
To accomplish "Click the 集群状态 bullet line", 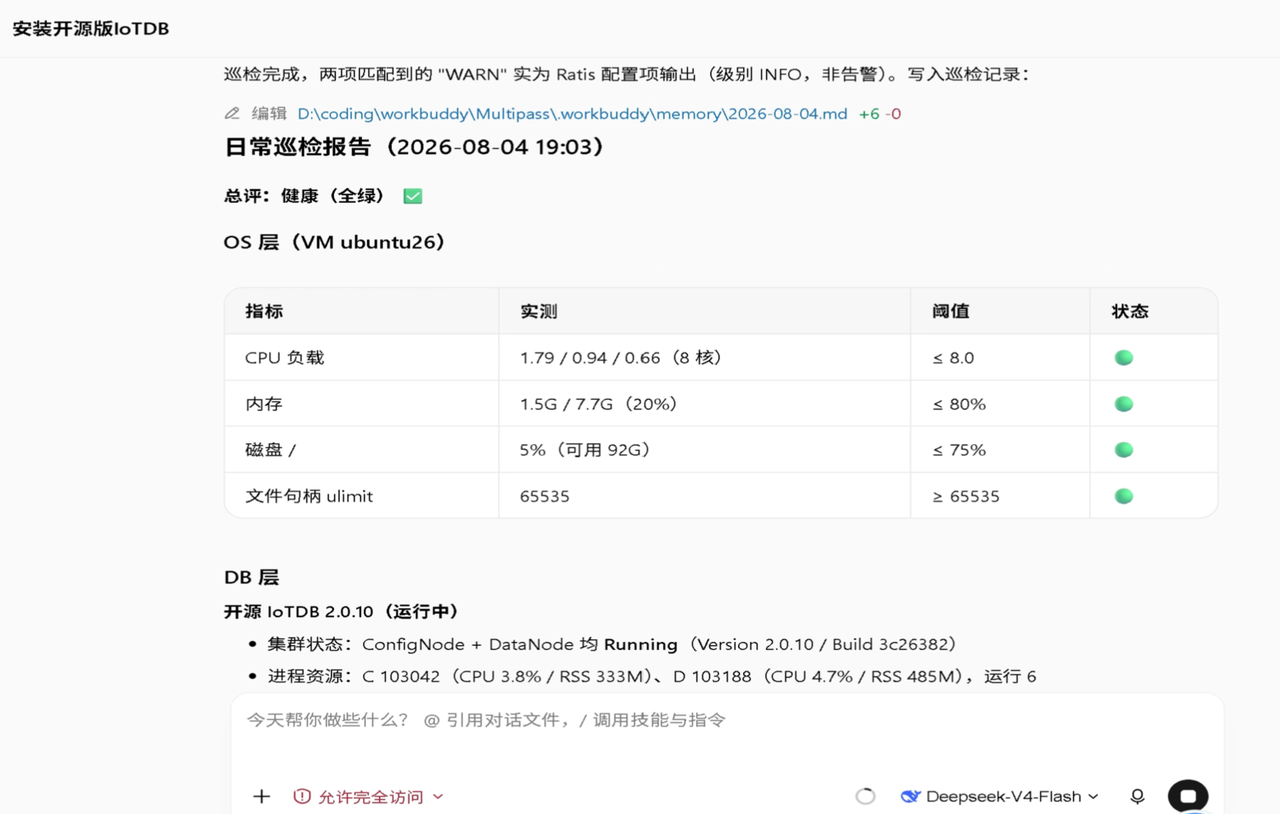I will (612, 644).
